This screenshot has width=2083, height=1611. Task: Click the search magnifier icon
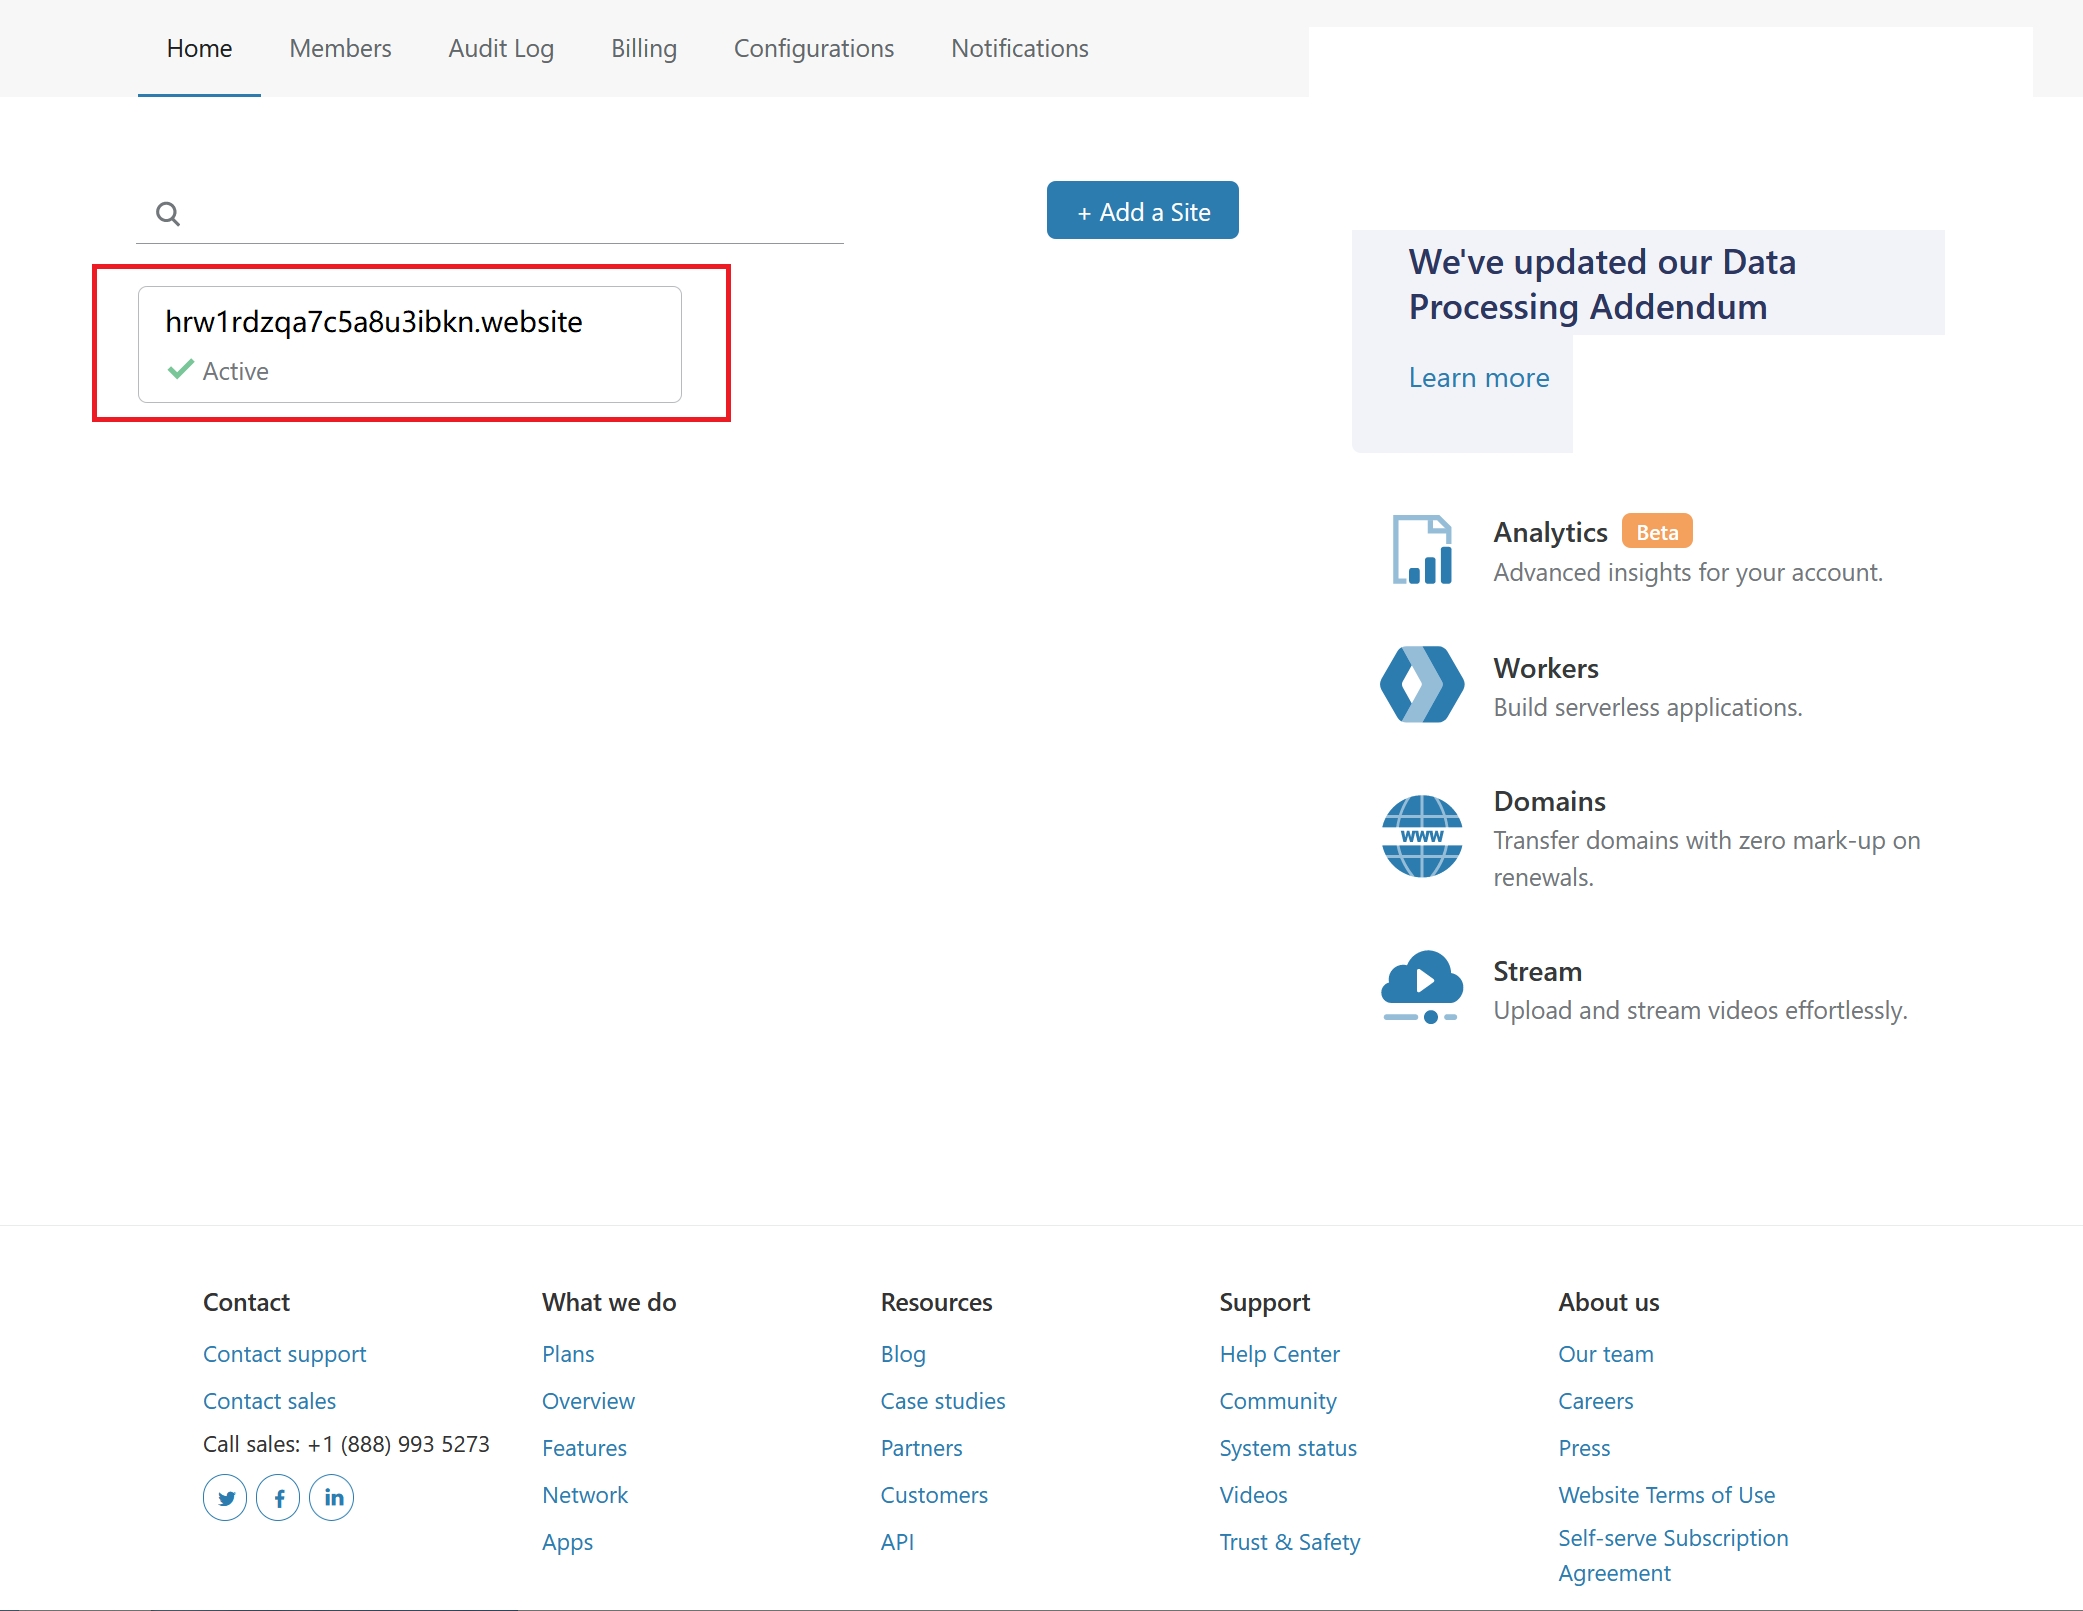(x=168, y=213)
